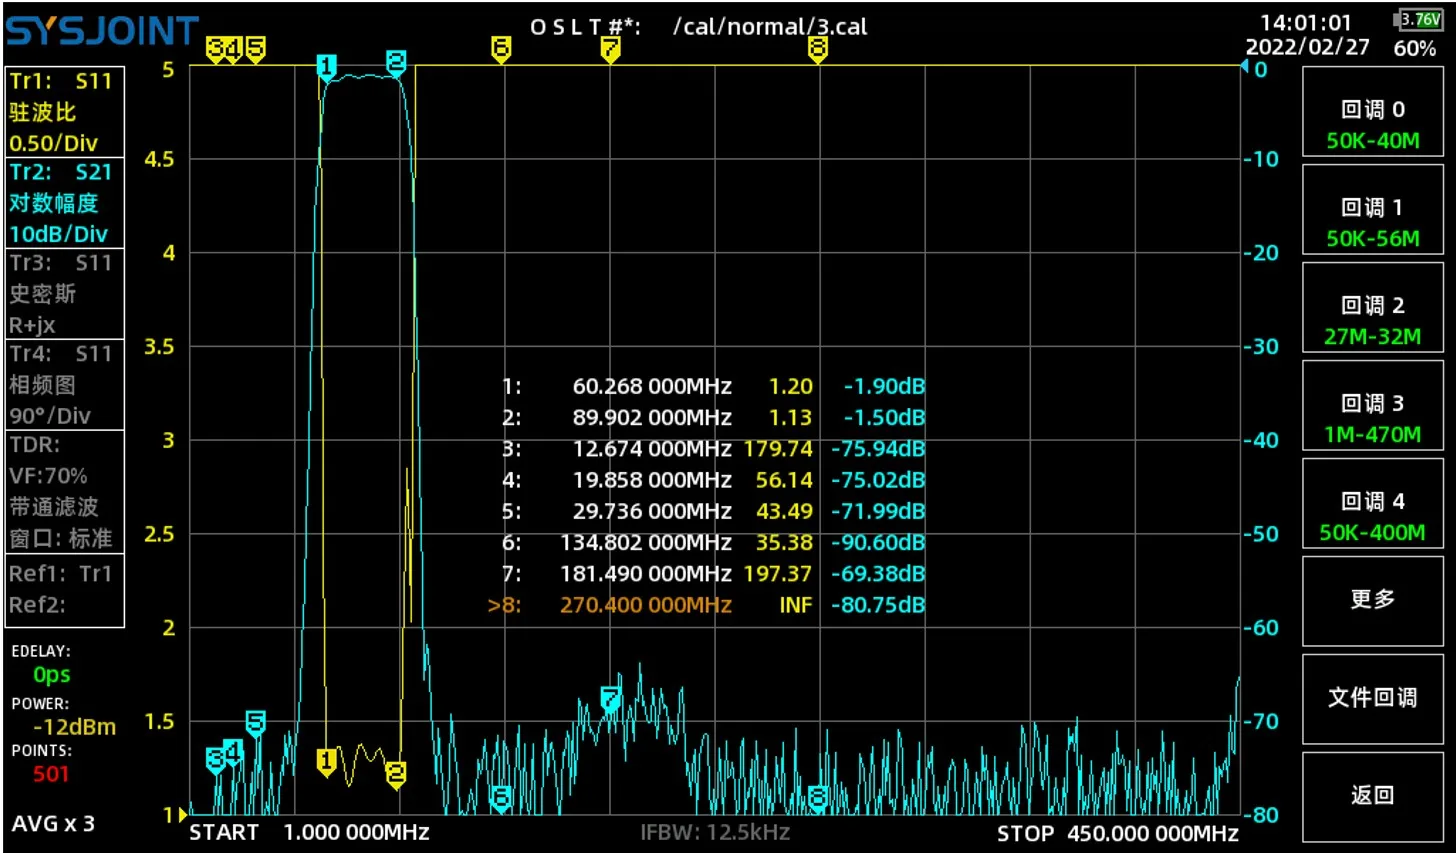The width and height of the screenshot is (1456, 853).
Task: Select yellow marker 7 at top of graph
Action: [x=610, y=49]
